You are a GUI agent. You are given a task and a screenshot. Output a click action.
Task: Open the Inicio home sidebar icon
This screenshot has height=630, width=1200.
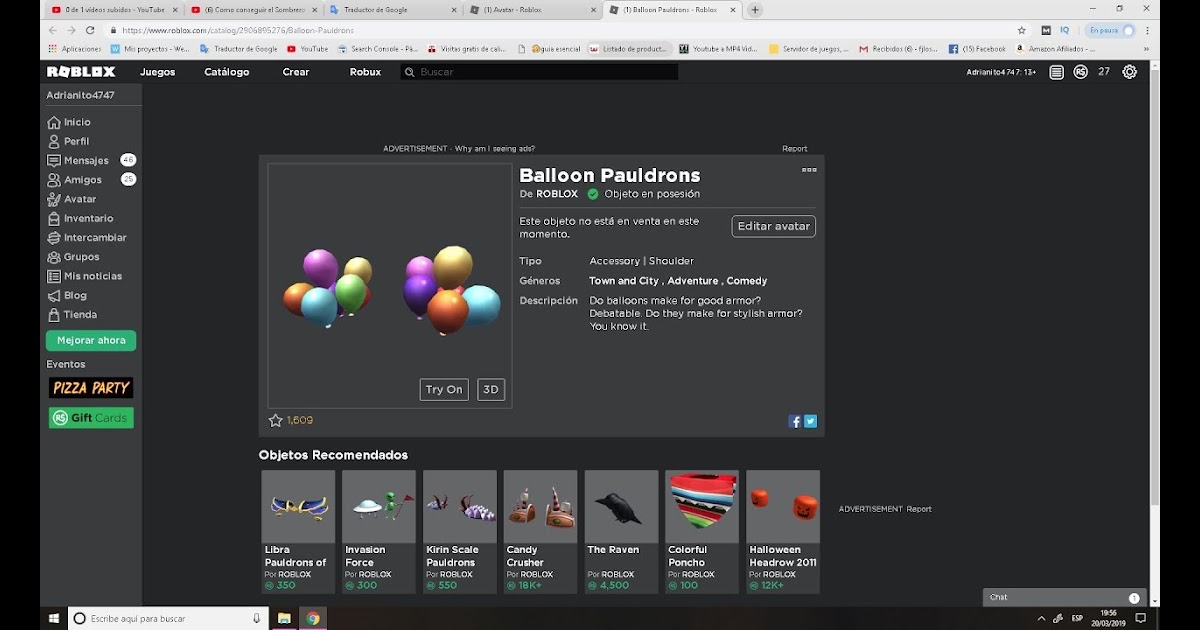pos(54,122)
